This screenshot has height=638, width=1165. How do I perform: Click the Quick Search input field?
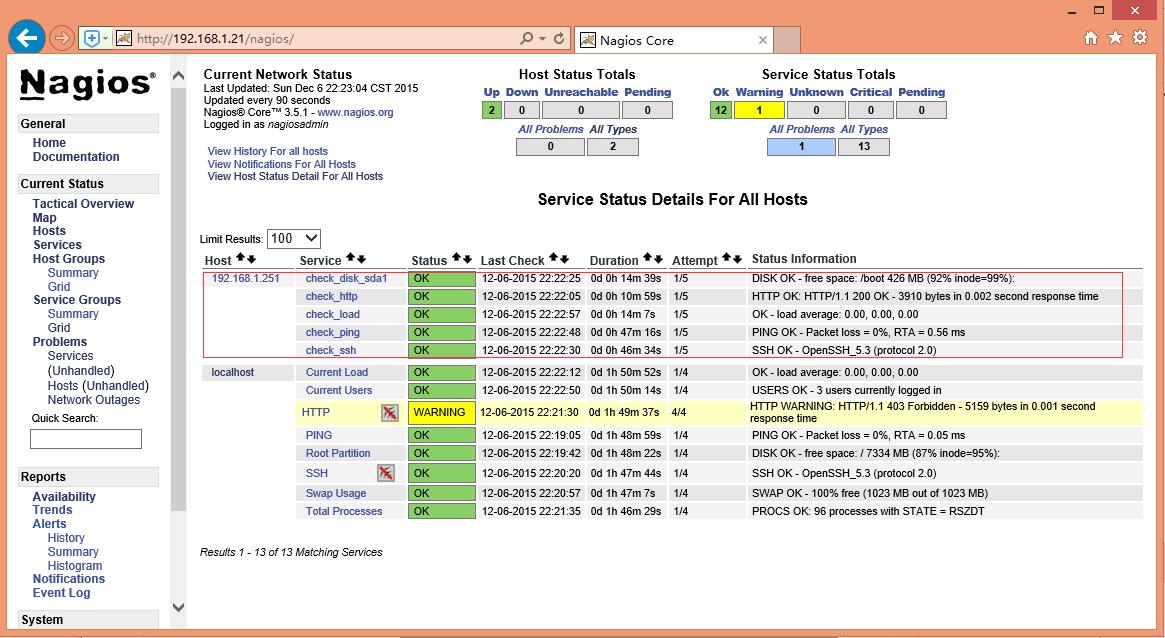pyautogui.click(x=85, y=439)
